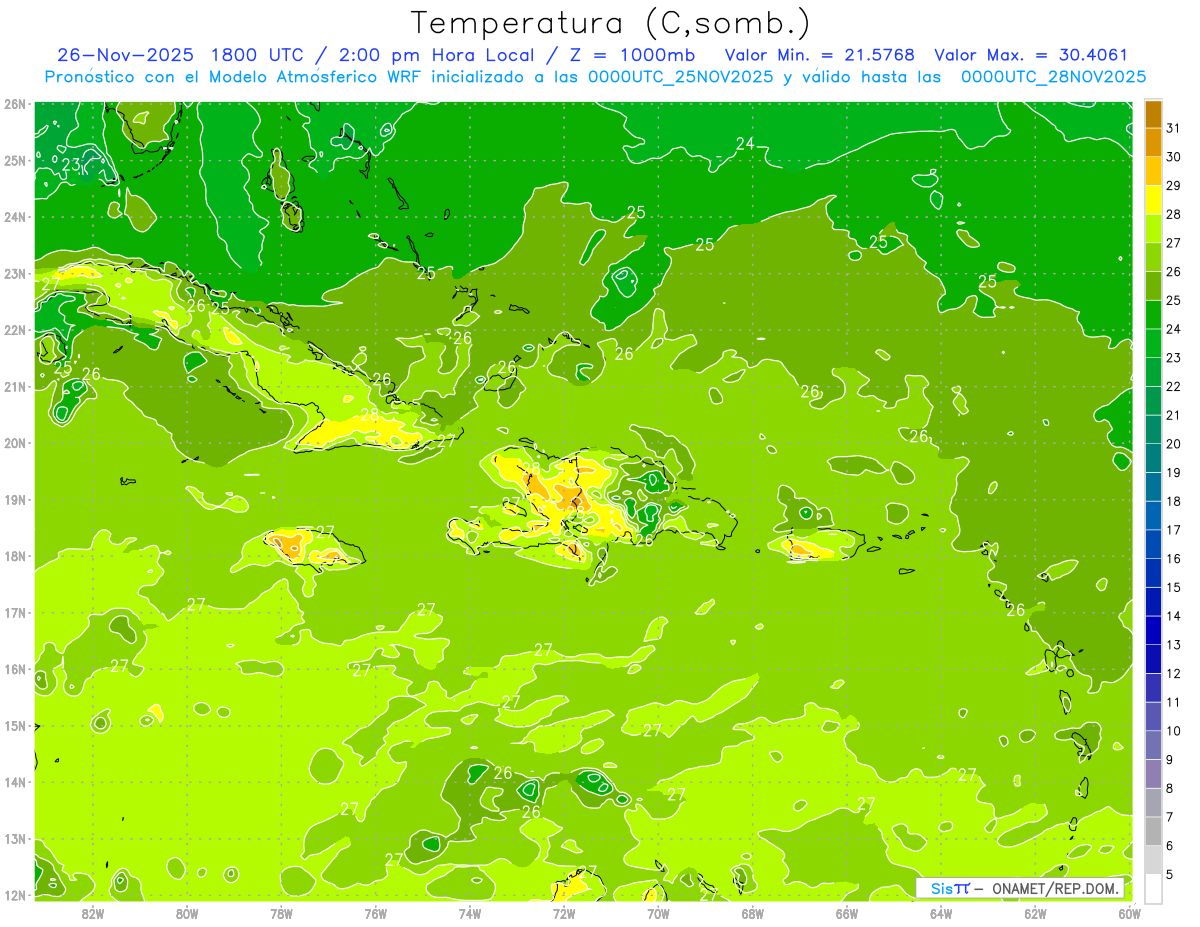The image size is (1200, 927).
Task: Click the 10 value on the color scale
Action: point(1174,731)
